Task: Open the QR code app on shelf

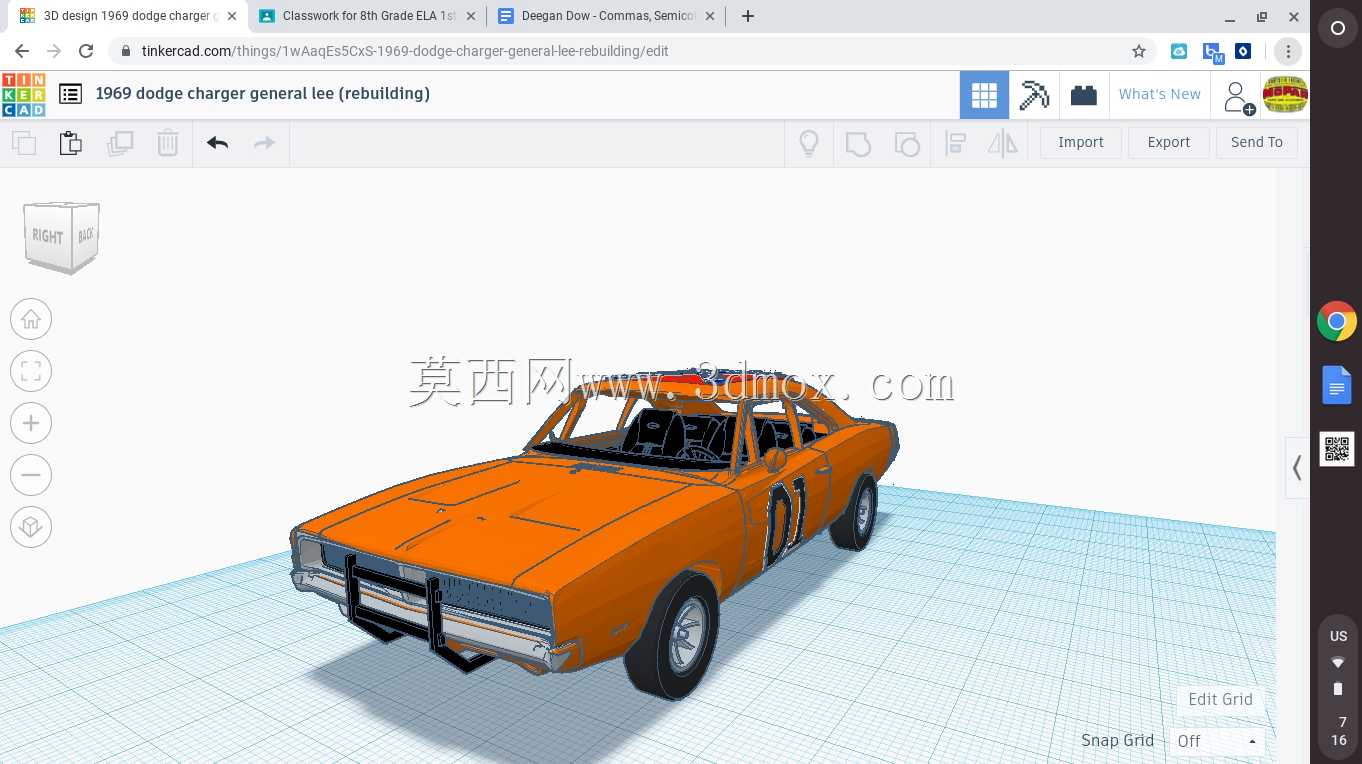Action: [x=1337, y=449]
